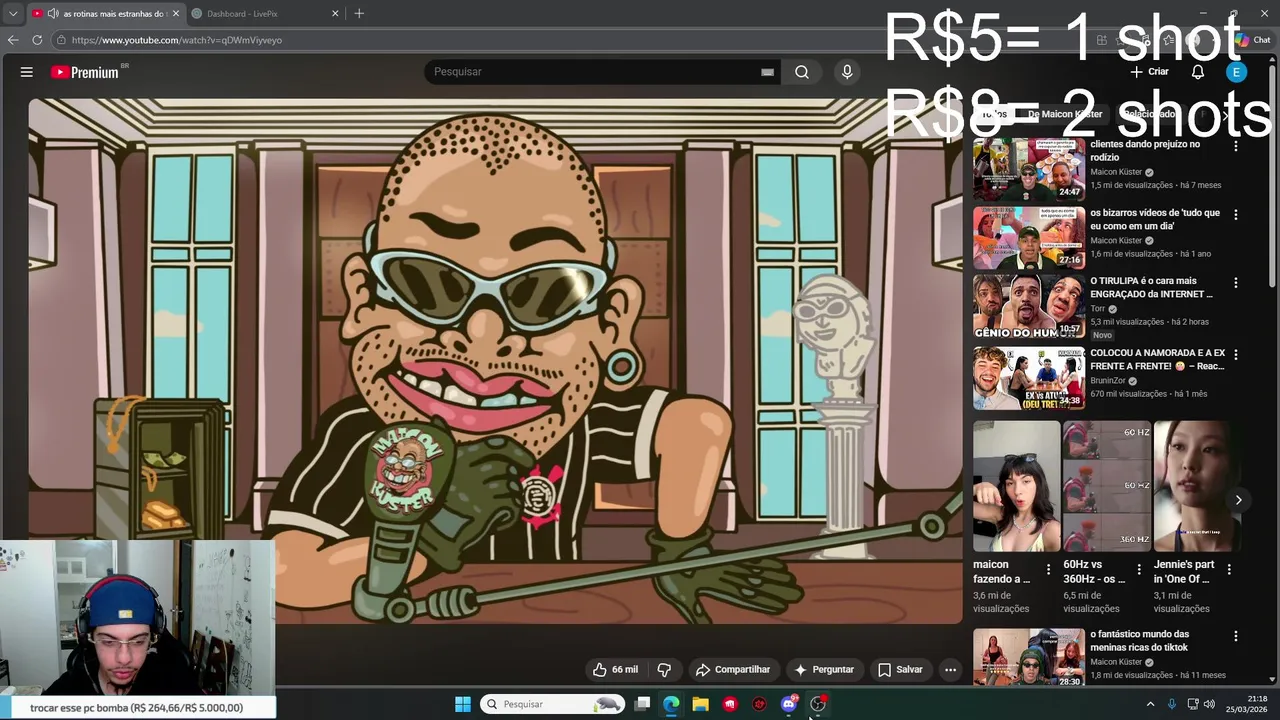
Task: Go to YouTube Premium home logo
Action: tap(85, 72)
